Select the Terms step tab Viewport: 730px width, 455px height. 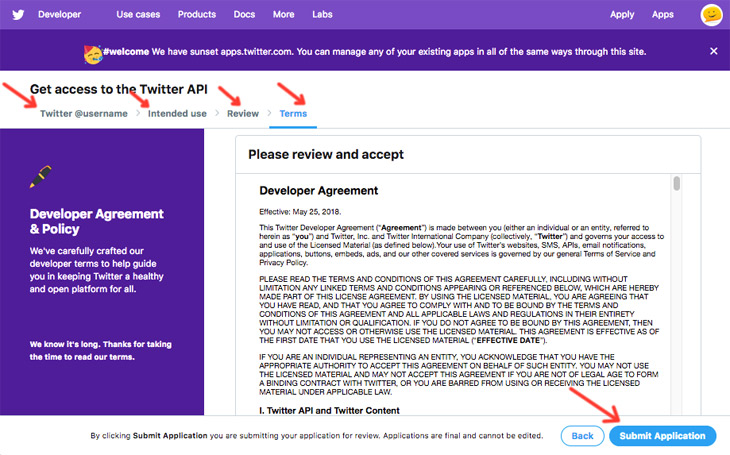(293, 114)
